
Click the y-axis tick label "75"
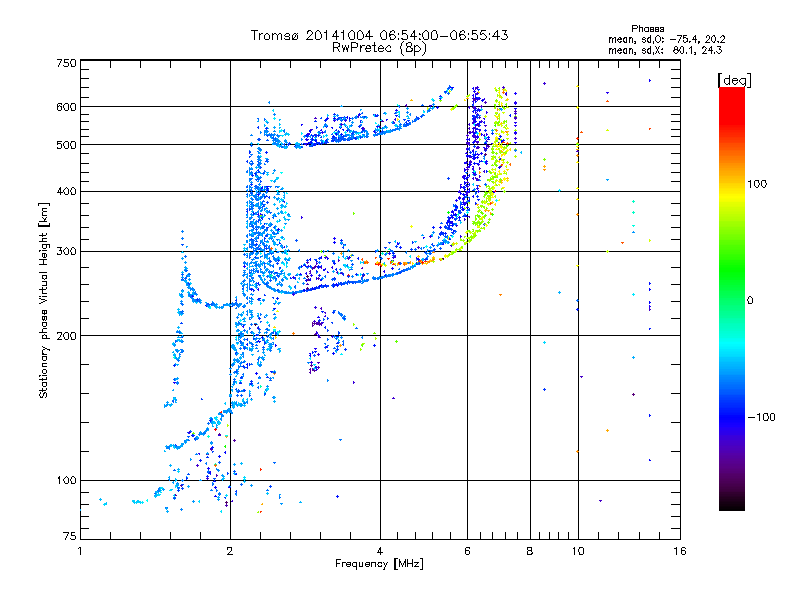click(70, 536)
